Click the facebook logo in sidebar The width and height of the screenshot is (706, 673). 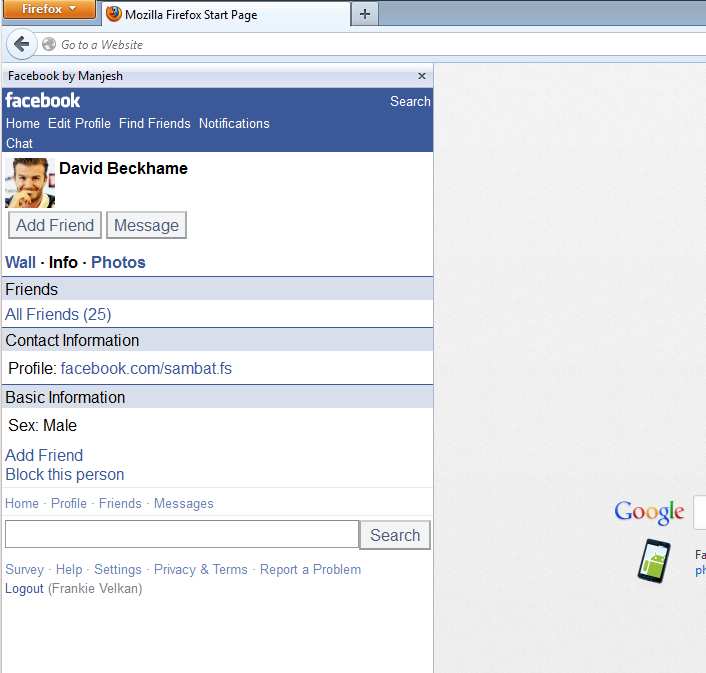point(43,100)
